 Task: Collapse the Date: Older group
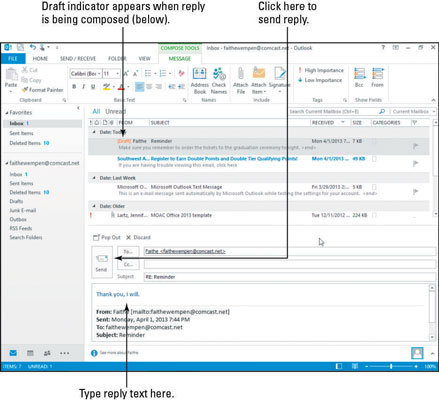(x=94, y=206)
